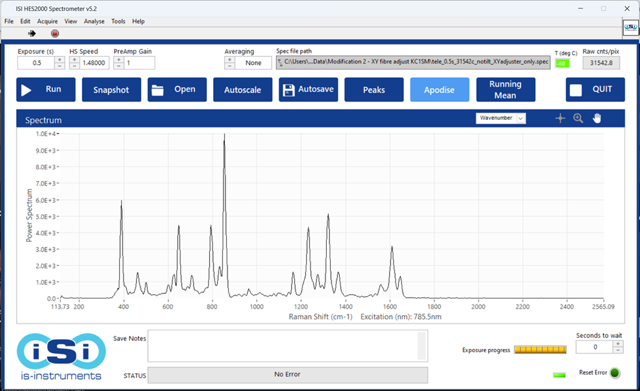Click the Exposure progress bar

coord(540,350)
